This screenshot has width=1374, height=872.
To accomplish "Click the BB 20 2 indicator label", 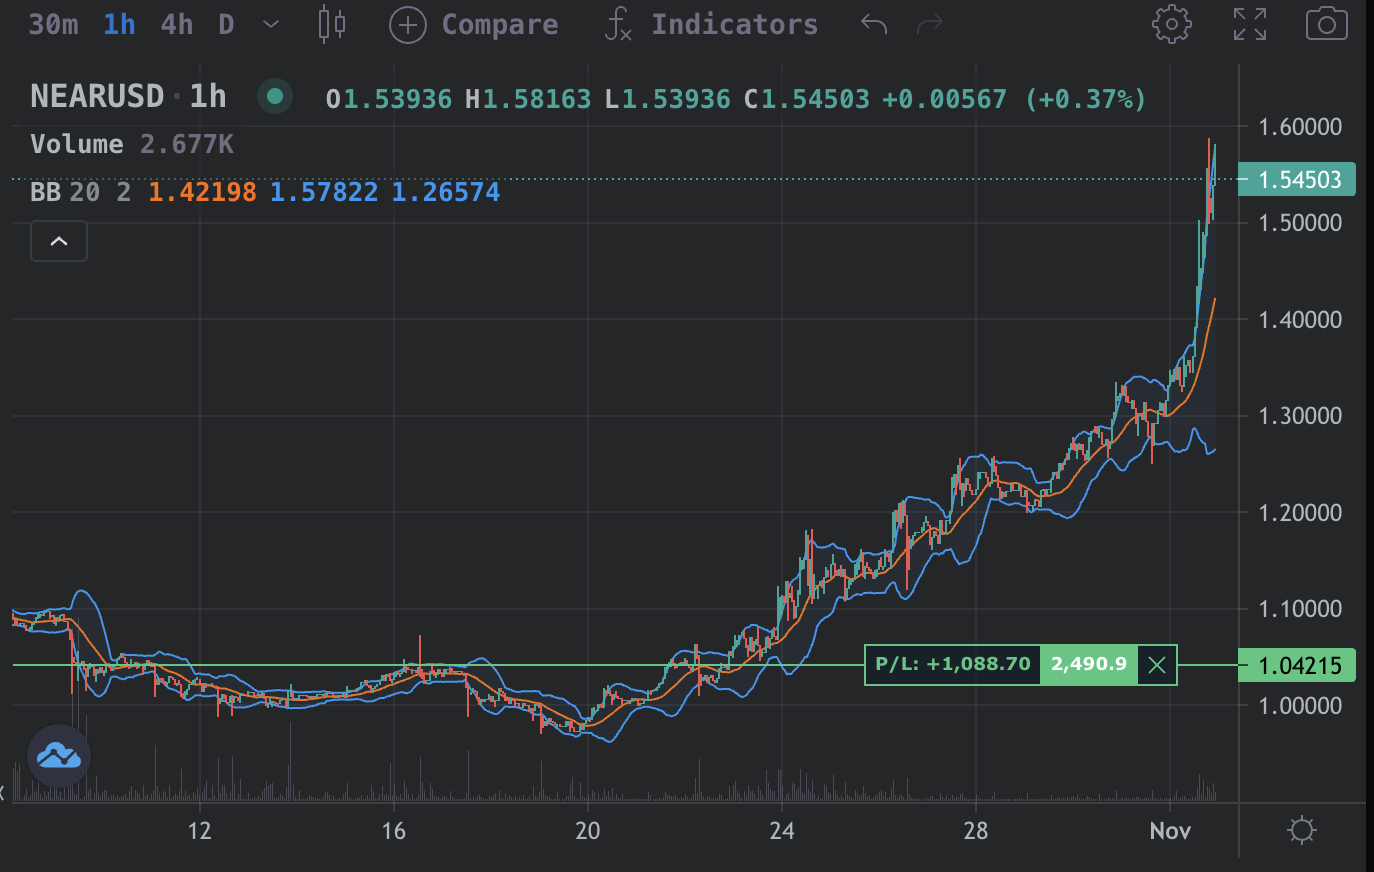I will point(80,192).
